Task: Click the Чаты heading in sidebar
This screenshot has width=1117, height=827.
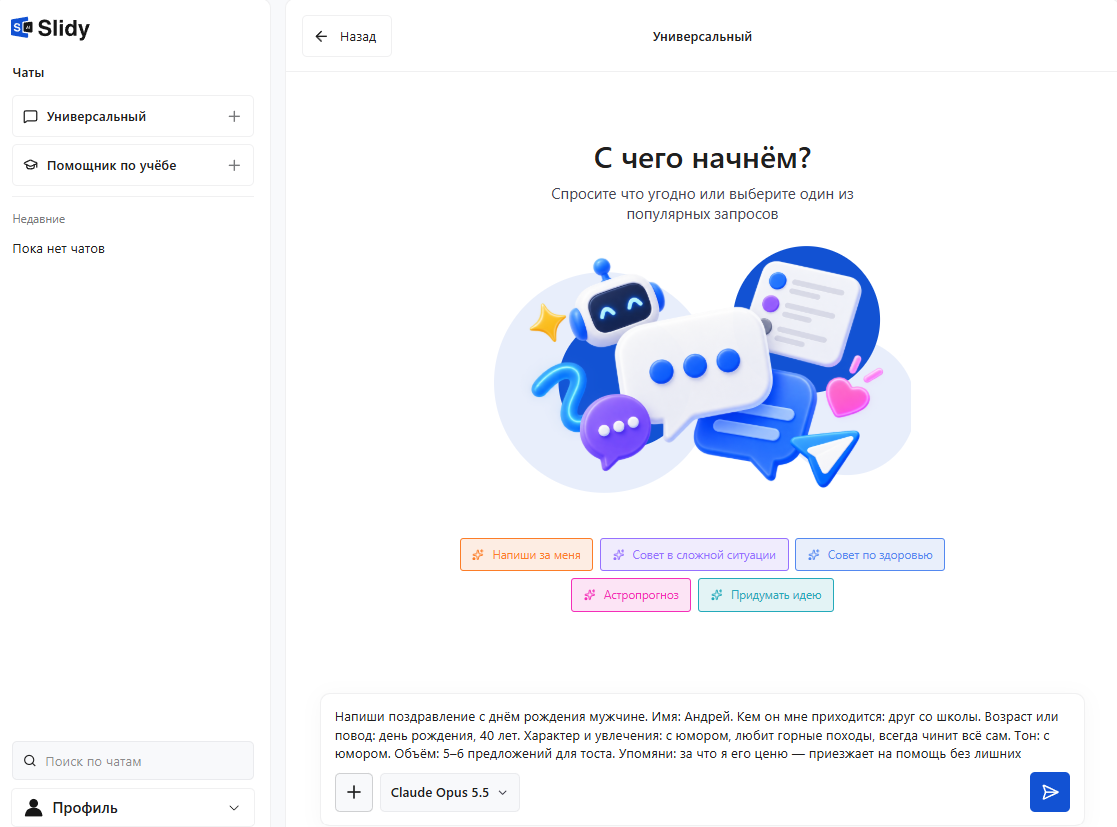Action: pyautogui.click(x=28, y=73)
